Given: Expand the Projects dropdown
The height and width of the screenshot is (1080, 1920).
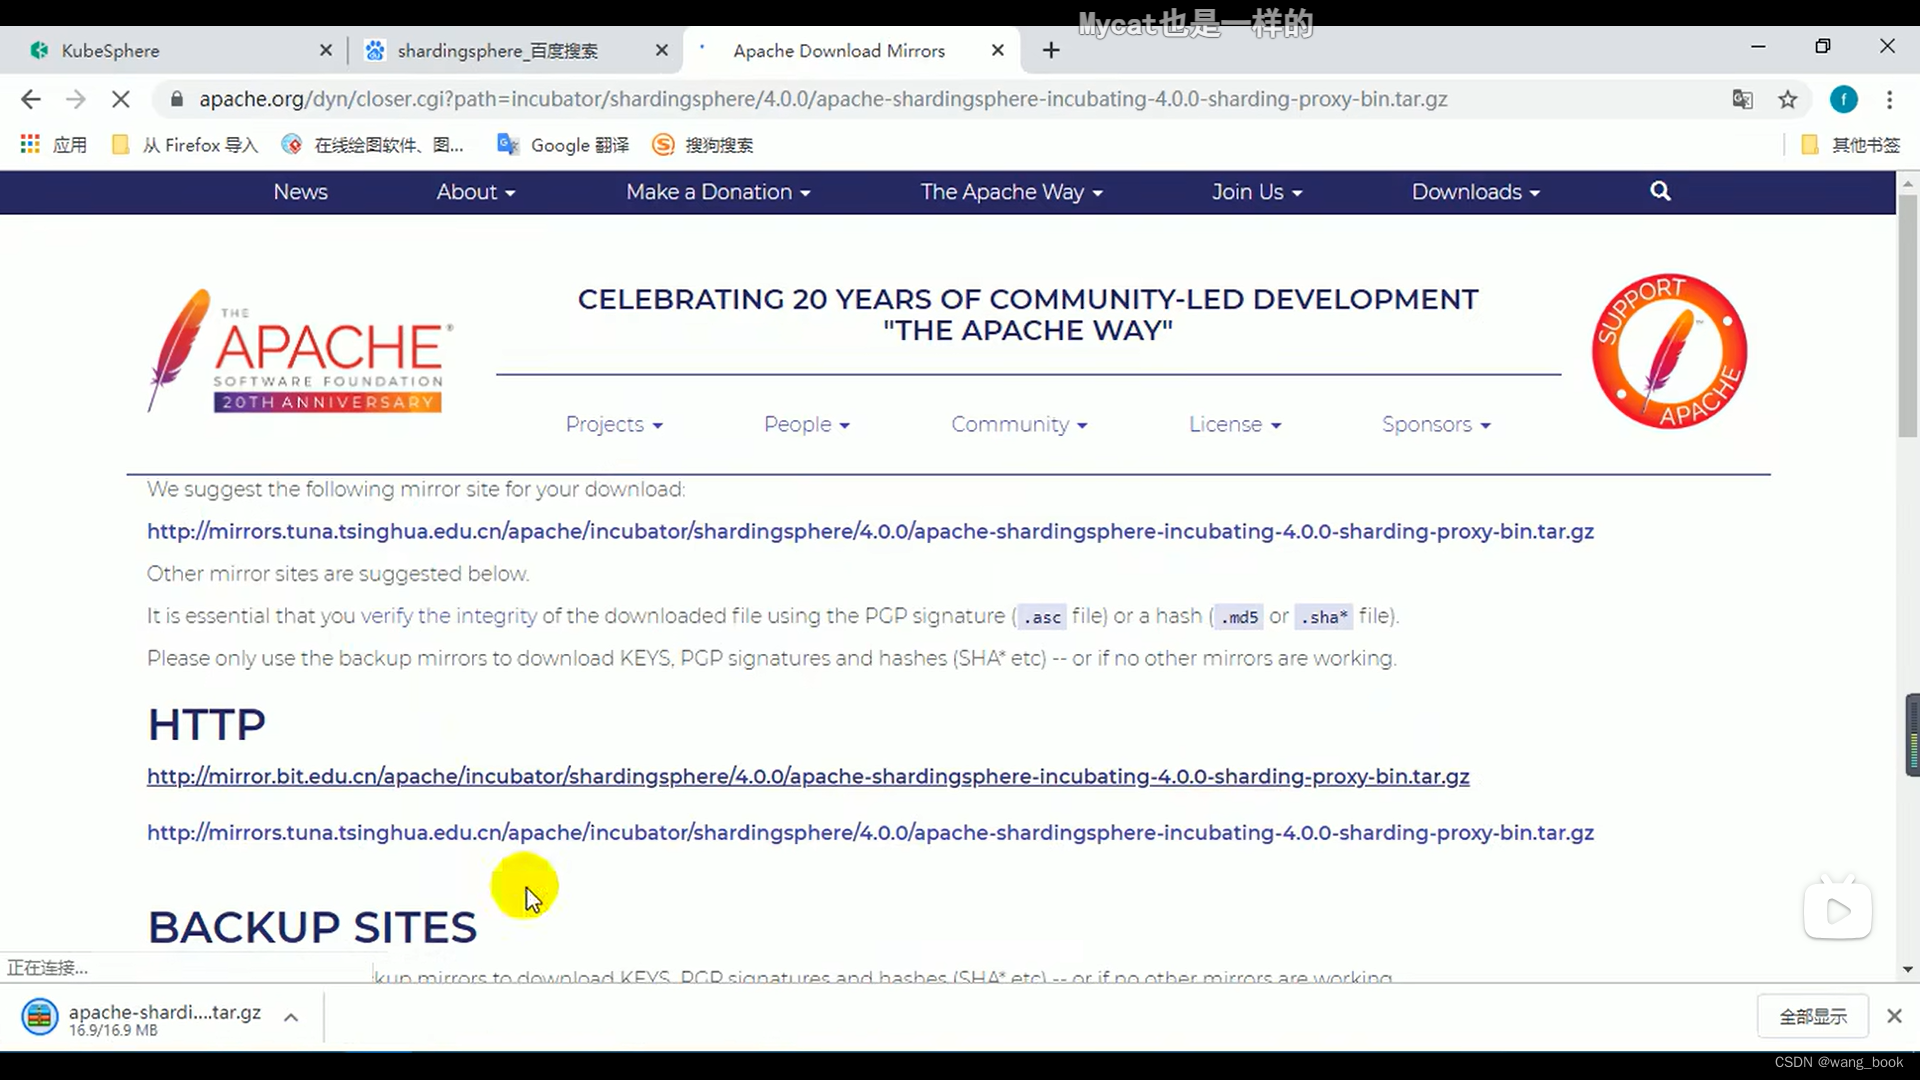Looking at the screenshot, I should [x=614, y=424].
